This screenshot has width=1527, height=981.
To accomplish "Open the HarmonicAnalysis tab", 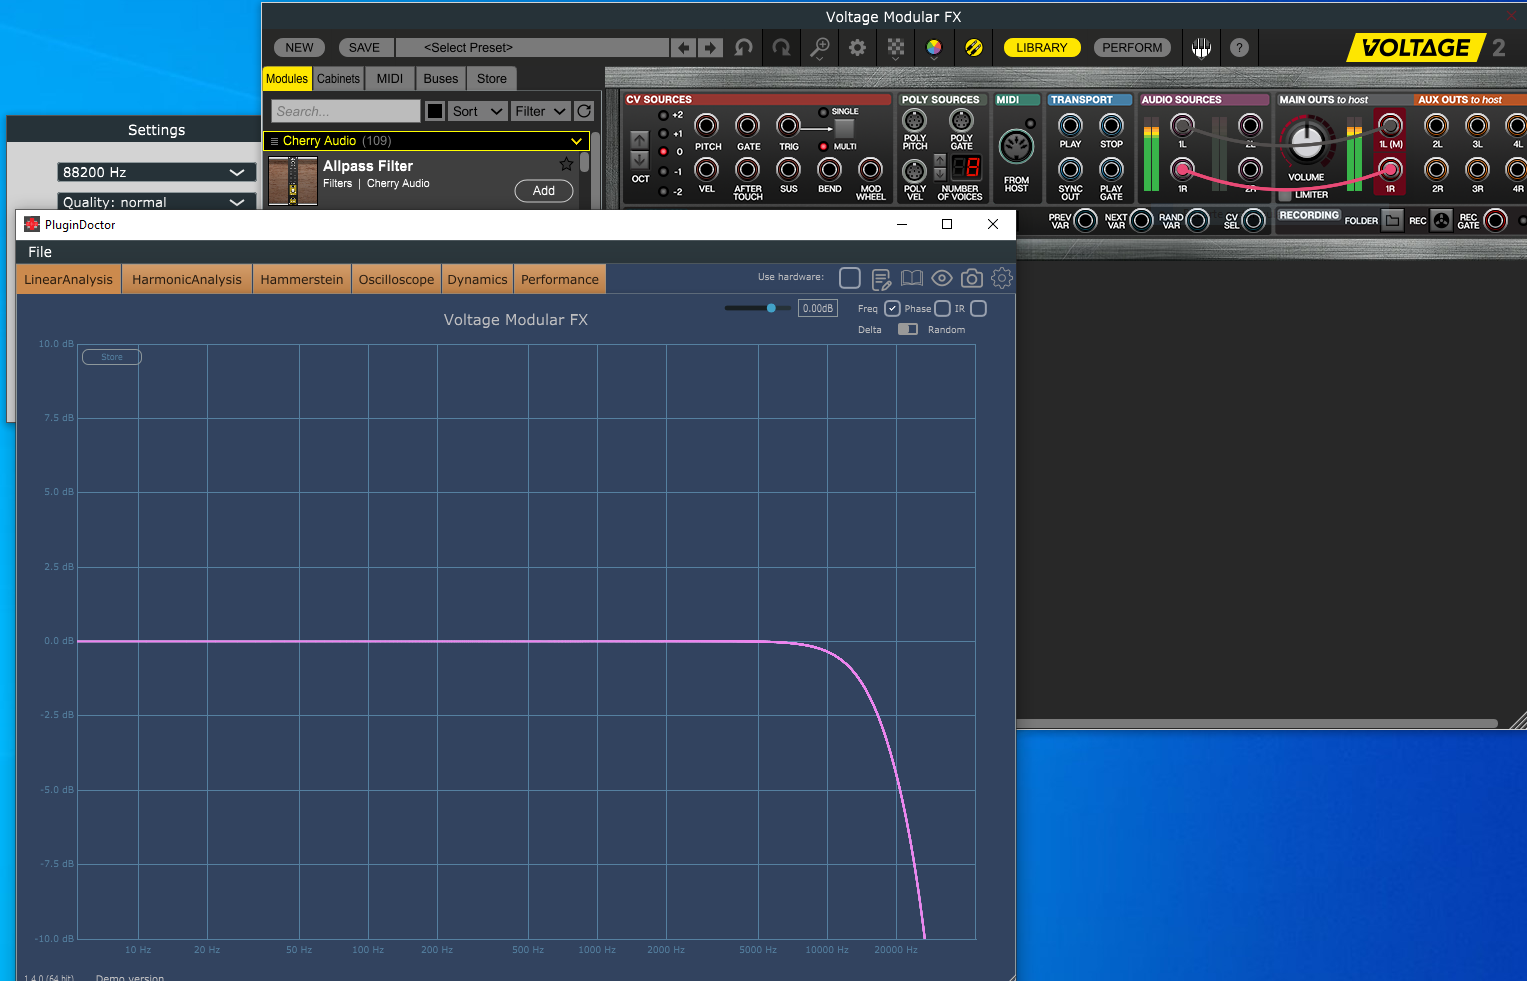I will (x=187, y=279).
